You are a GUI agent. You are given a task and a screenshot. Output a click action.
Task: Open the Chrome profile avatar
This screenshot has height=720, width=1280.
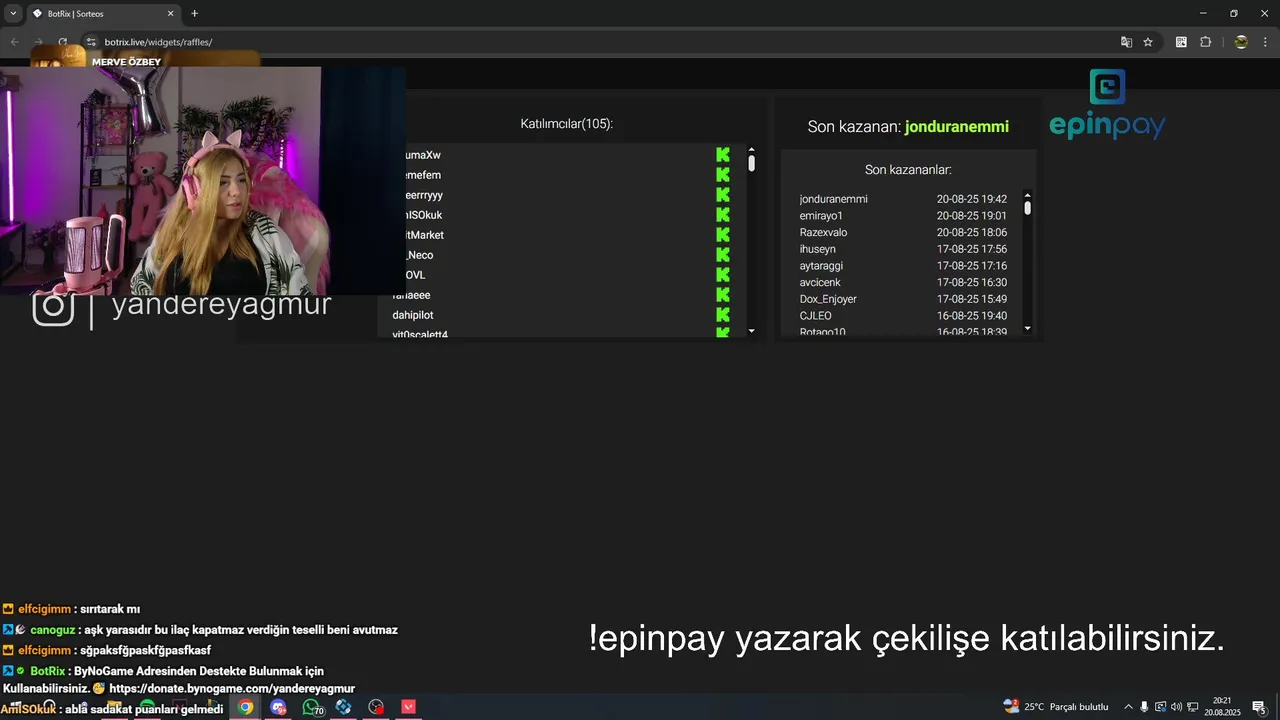coord(1241,42)
